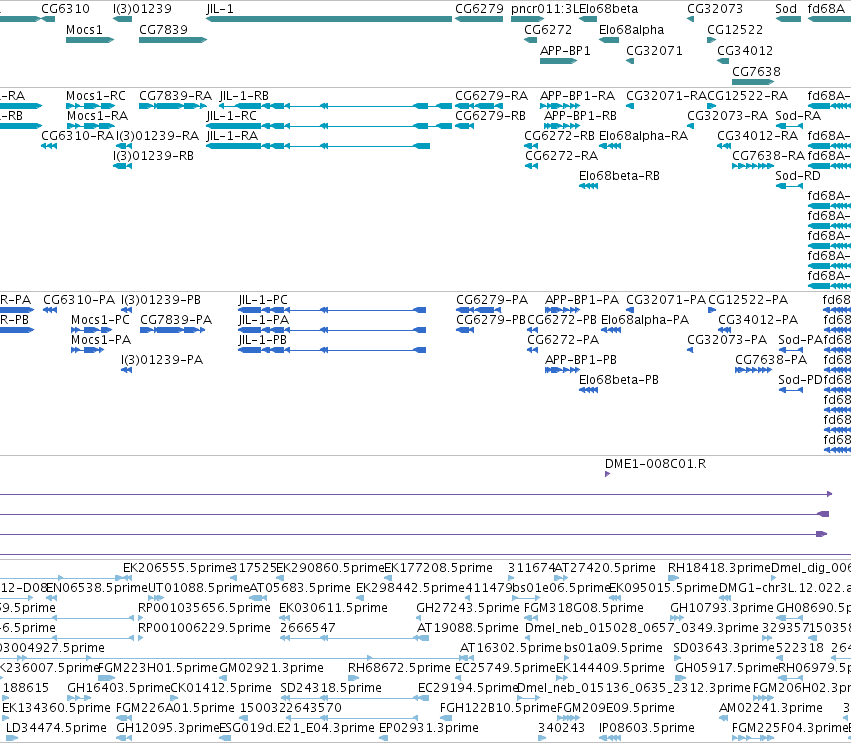The image size is (851, 743).
Task: Select the CG6279 gene label
Action: point(479,9)
